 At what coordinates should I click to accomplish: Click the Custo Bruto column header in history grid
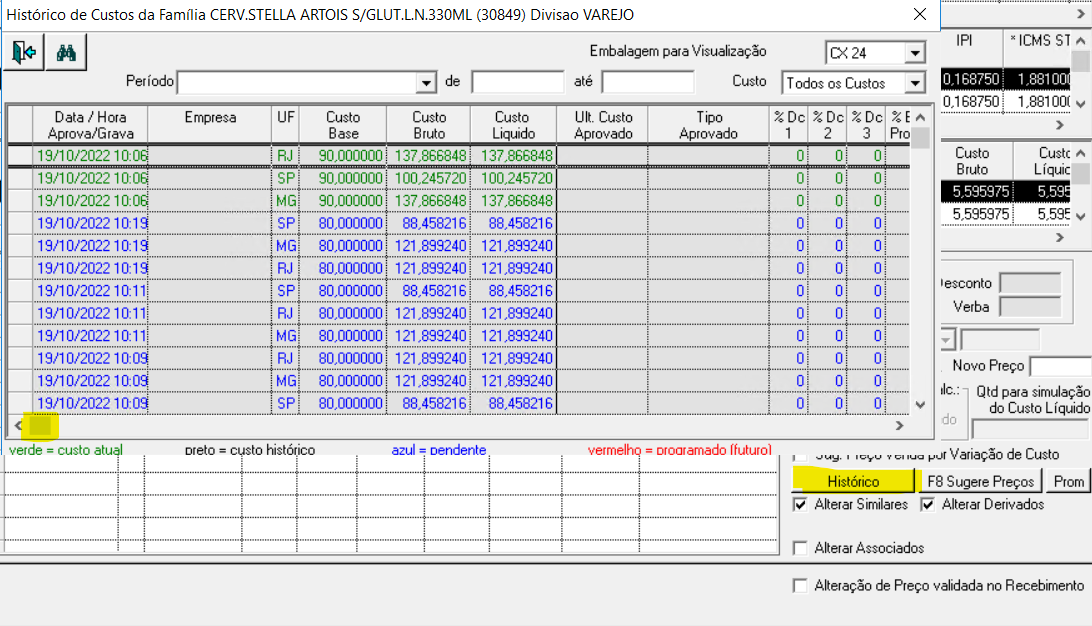tap(428, 125)
